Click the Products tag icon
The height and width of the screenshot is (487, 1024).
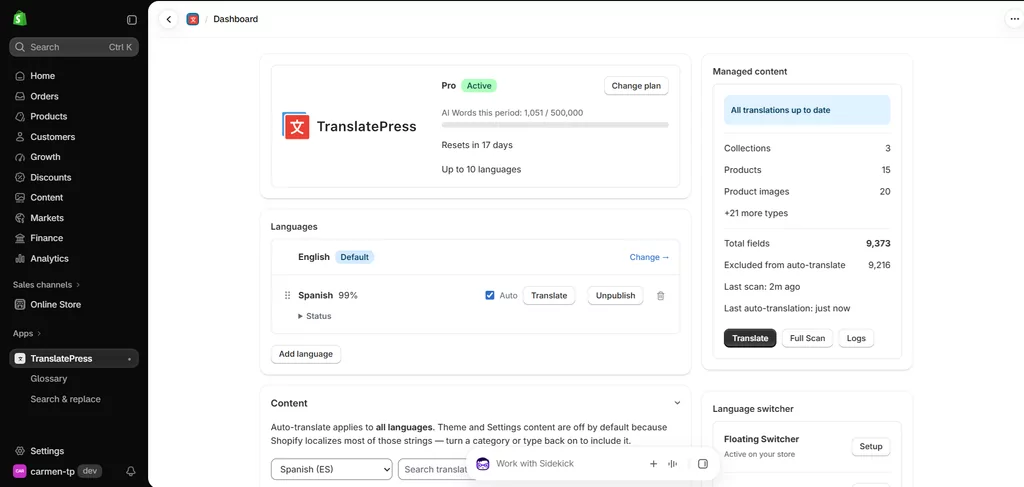click(20, 116)
